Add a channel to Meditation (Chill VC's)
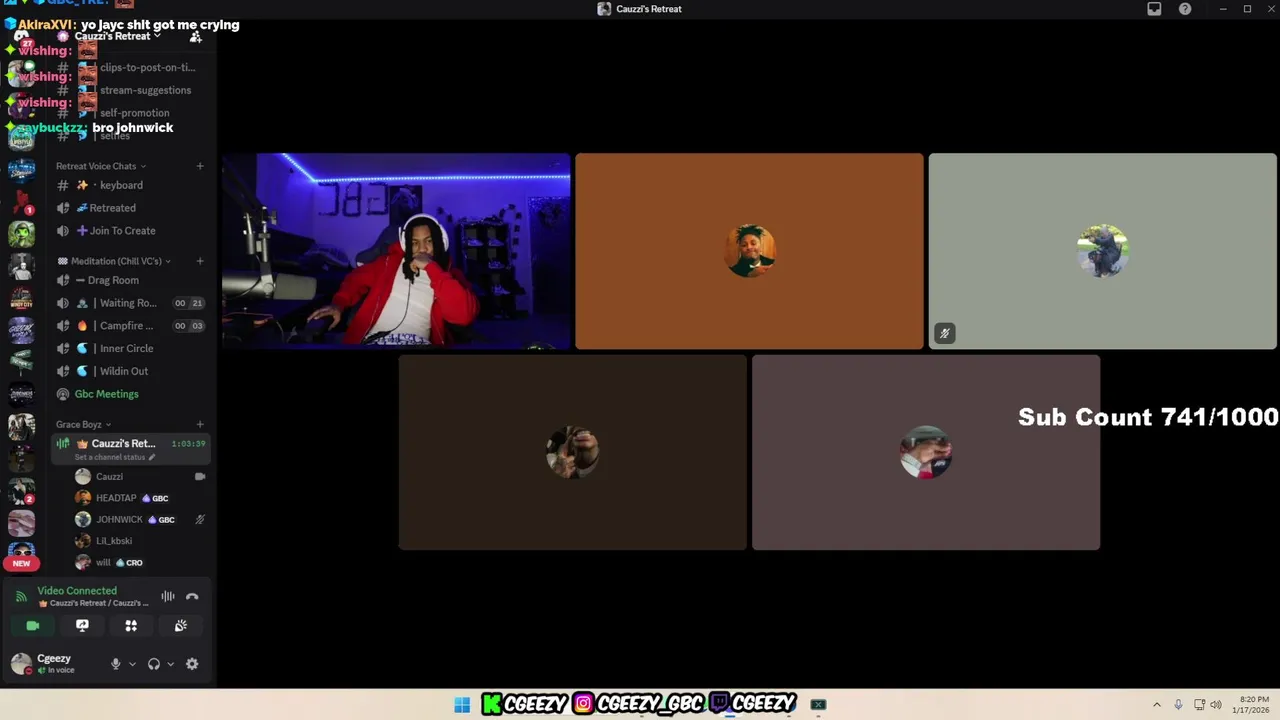This screenshot has height=720, width=1280. (200, 261)
